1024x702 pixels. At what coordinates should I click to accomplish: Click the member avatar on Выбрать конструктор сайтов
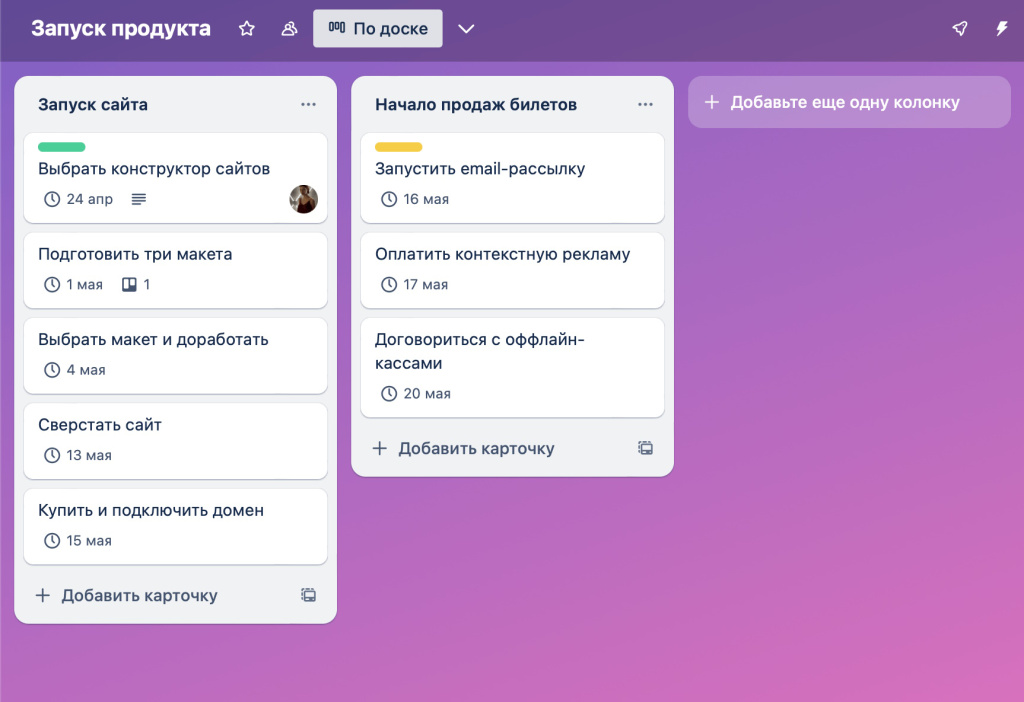click(304, 199)
